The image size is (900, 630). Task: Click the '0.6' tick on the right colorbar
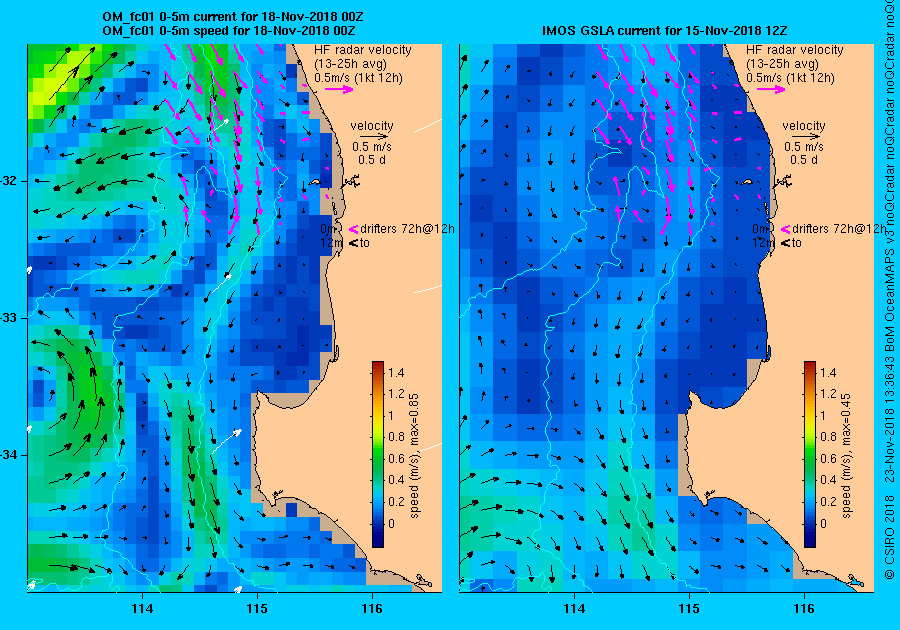coord(828,458)
